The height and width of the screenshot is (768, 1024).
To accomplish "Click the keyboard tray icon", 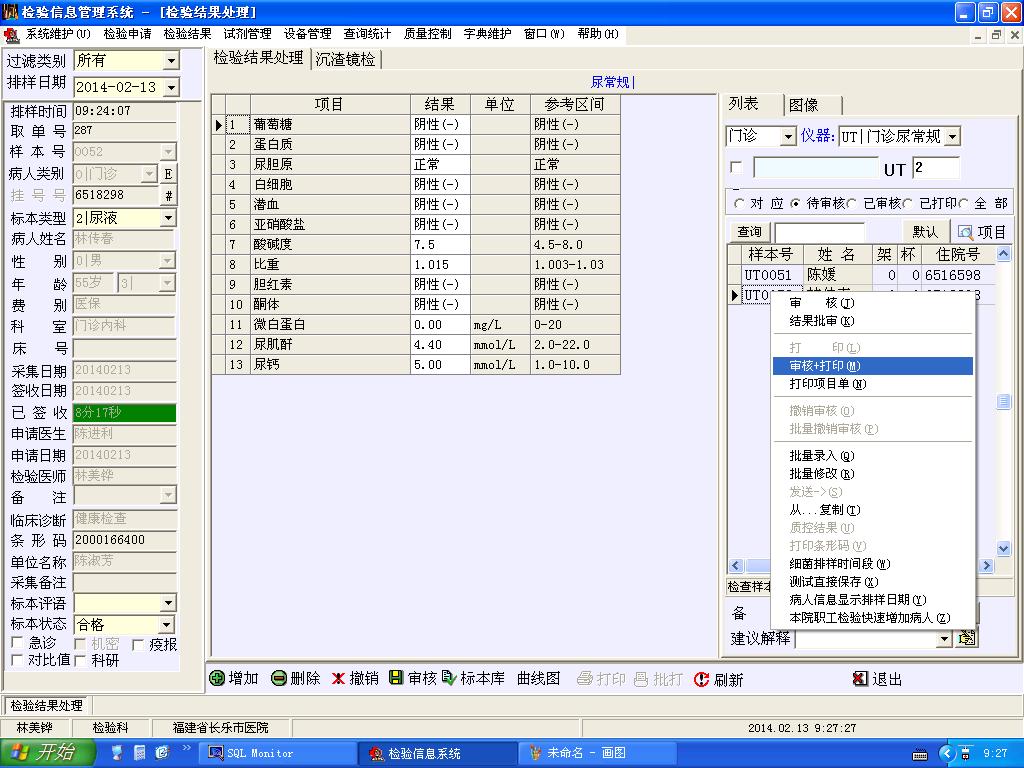I will point(920,754).
